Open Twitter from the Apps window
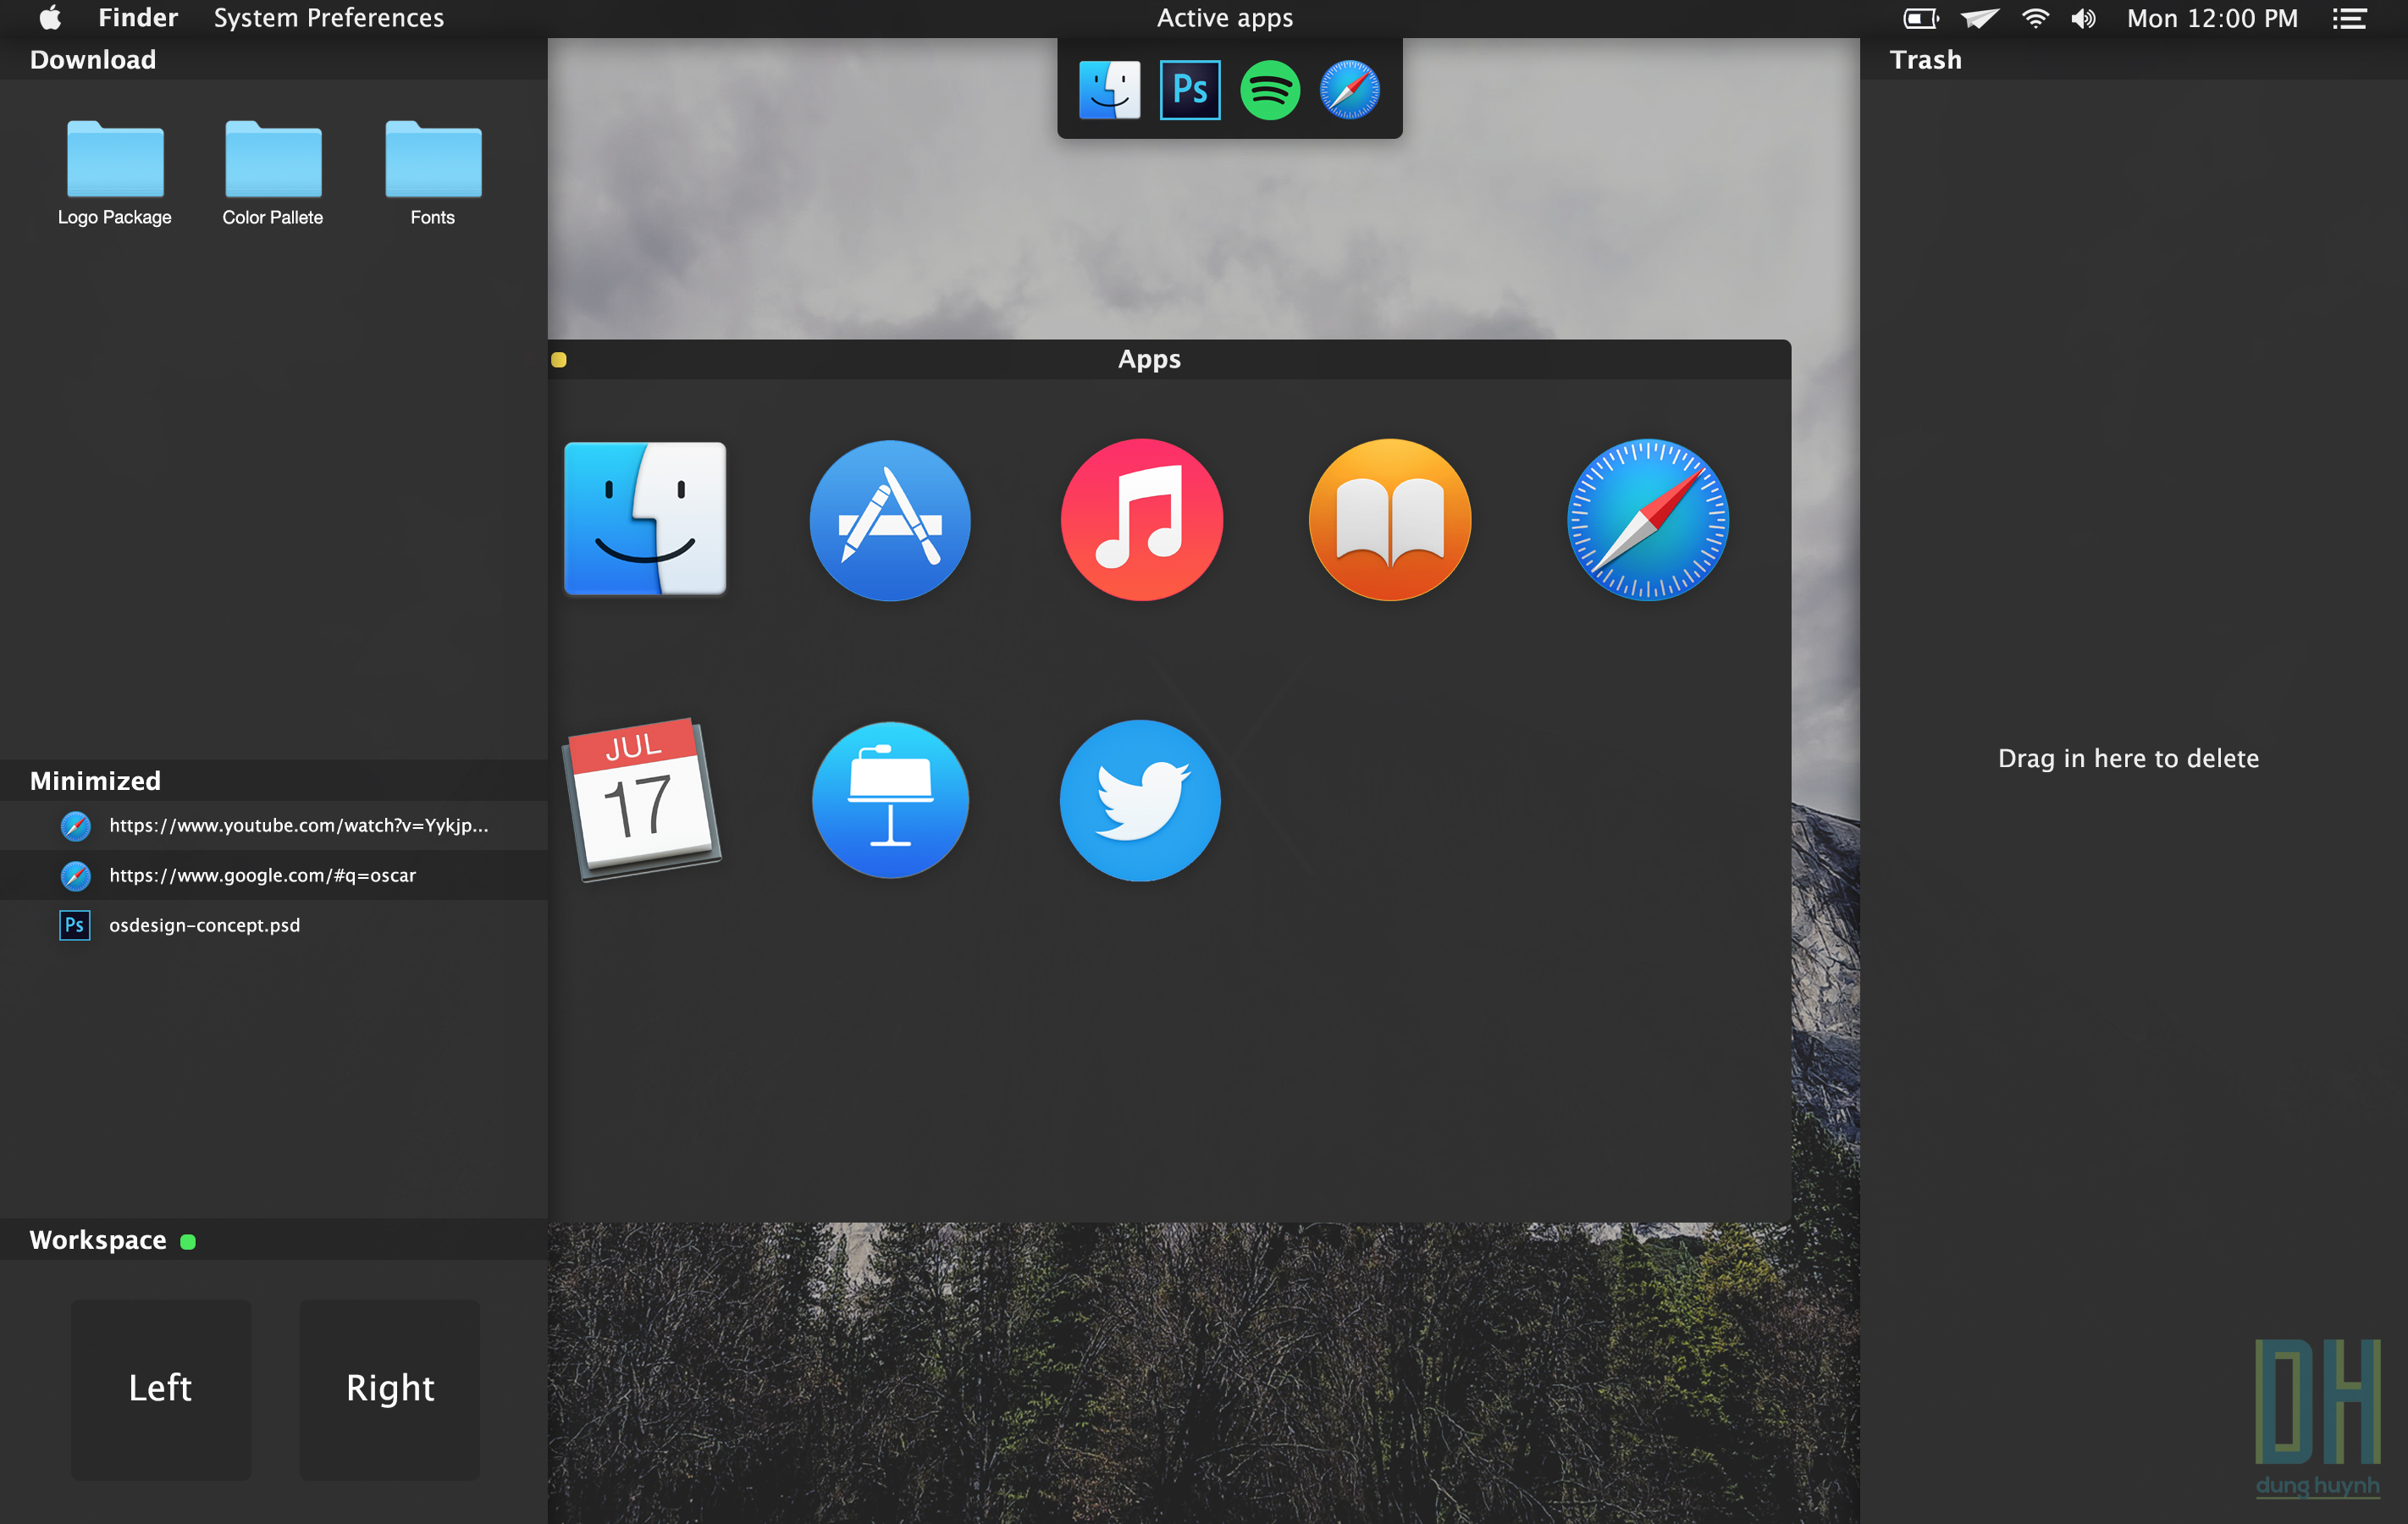Screen dimensions: 2408x1524 coord(1139,800)
